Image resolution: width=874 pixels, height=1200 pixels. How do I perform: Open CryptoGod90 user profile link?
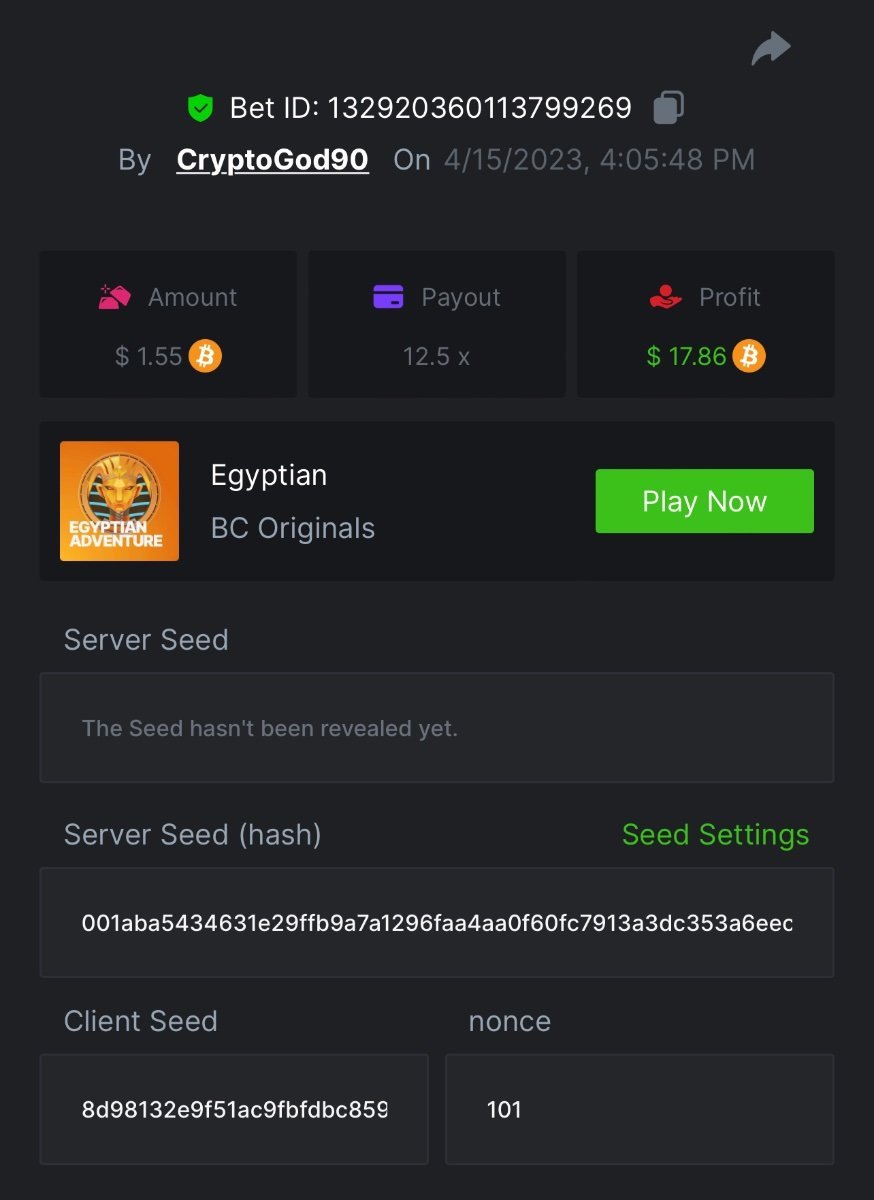pos(272,160)
